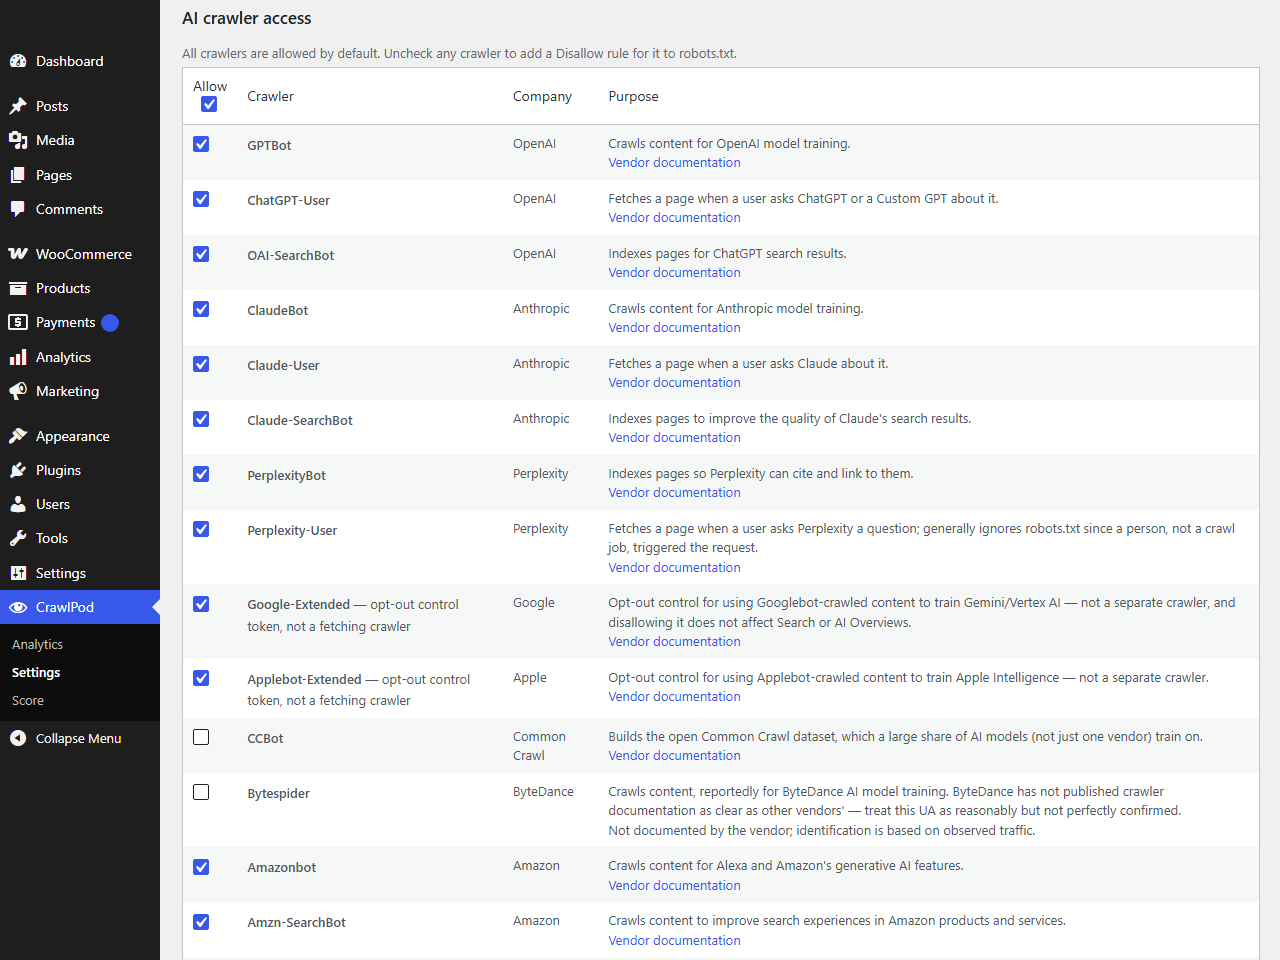Click the Perplexity-User crawler name
The image size is (1280, 960).
(x=292, y=531)
